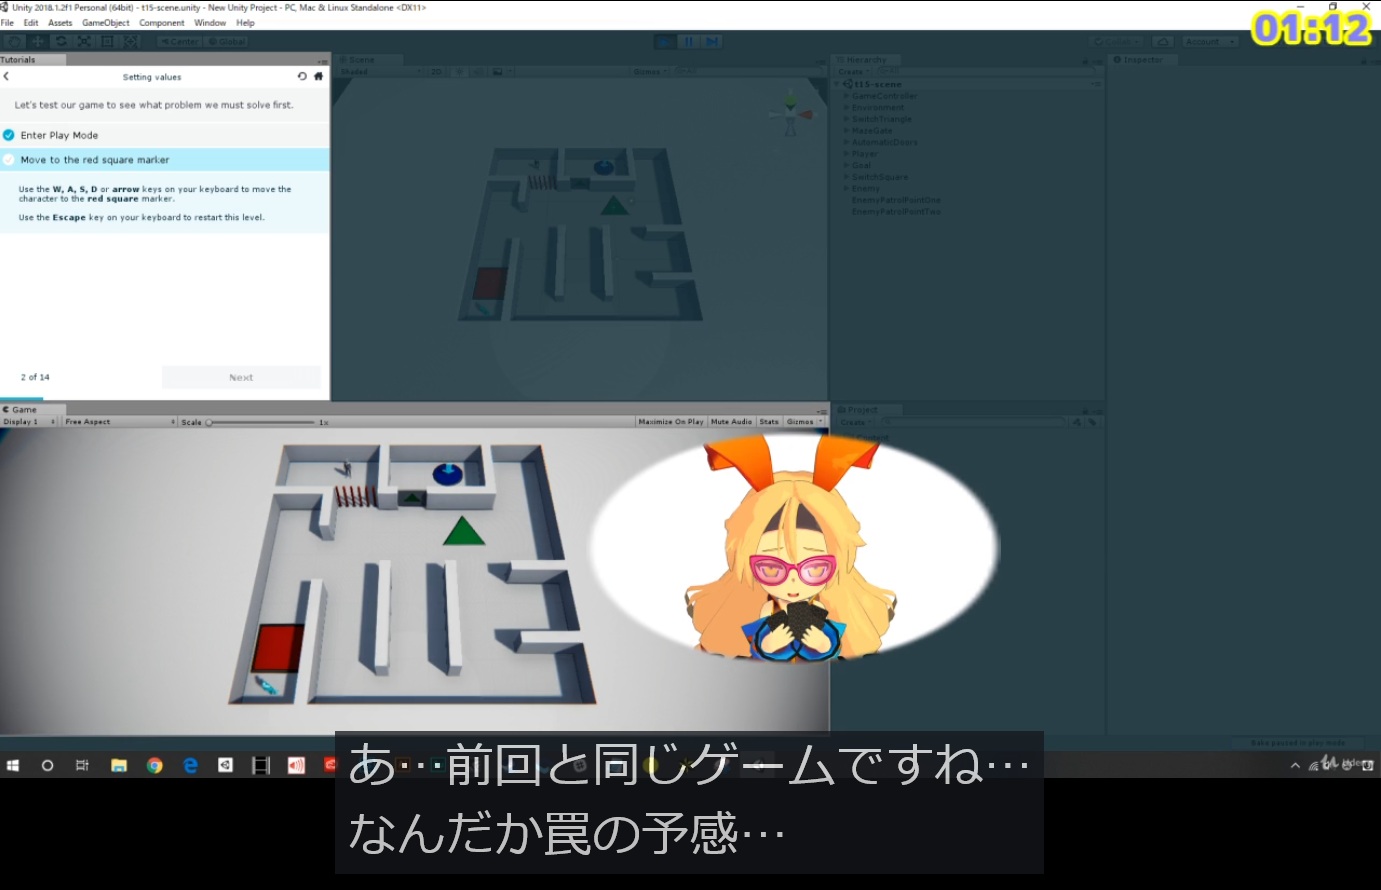Open the Tutorials home page
The image size is (1381, 890).
(318, 76)
